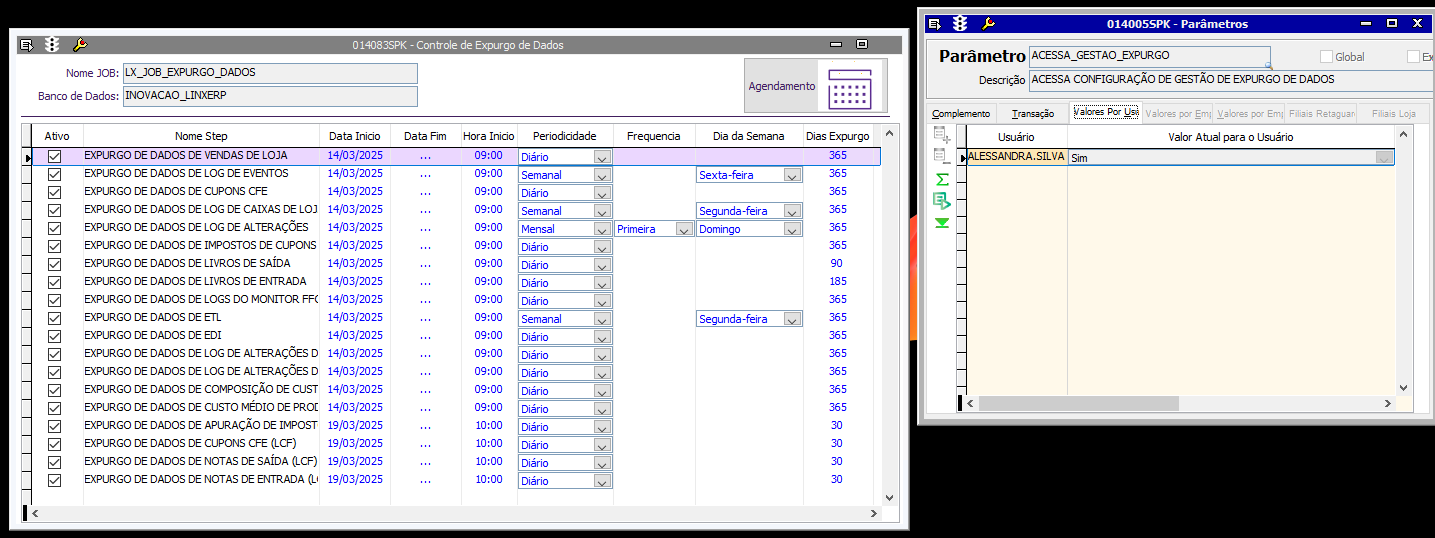Click the lookup magnifier on the Parâmetro field
1435x538 pixels.
coord(1268,65)
